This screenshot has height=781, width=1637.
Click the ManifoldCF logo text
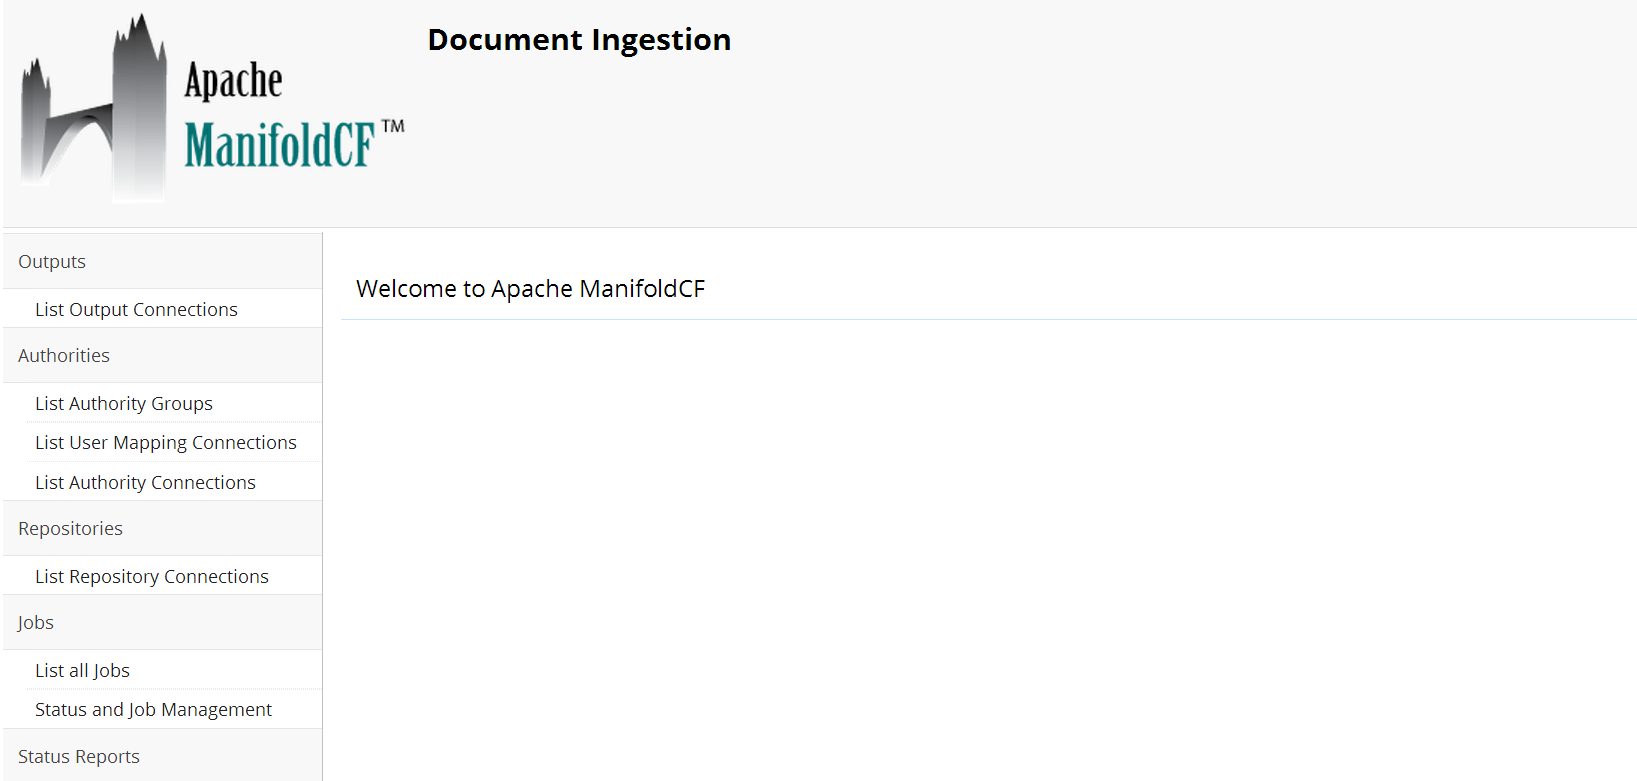click(280, 145)
